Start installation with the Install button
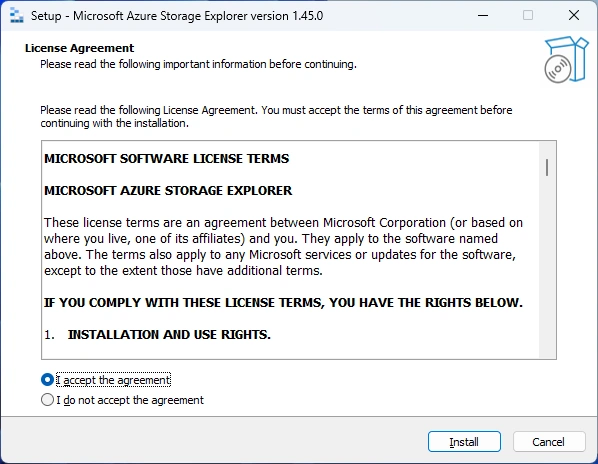Viewport: 598px width, 464px height. coord(464,442)
